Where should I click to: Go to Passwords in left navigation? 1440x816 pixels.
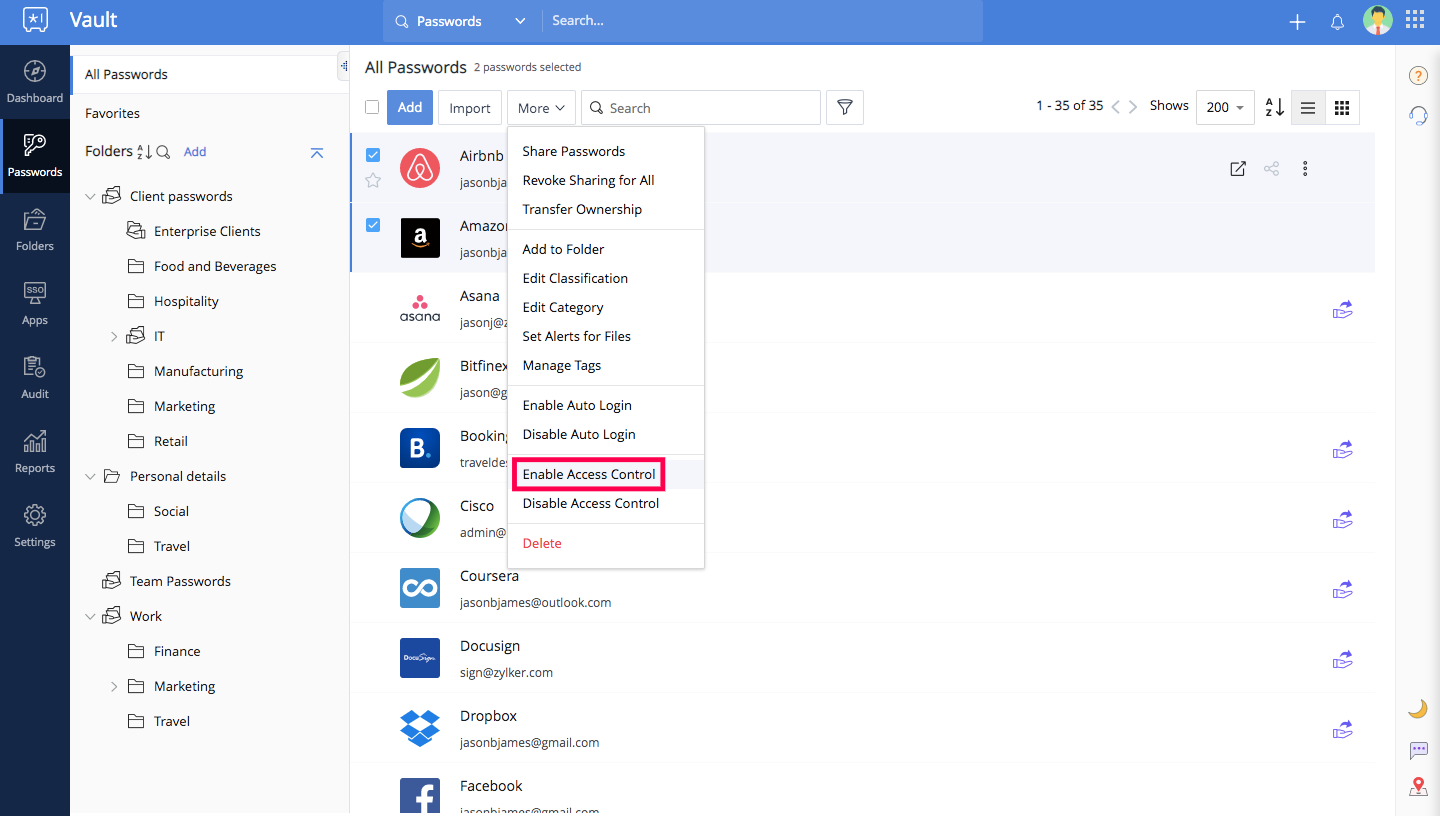coord(35,156)
